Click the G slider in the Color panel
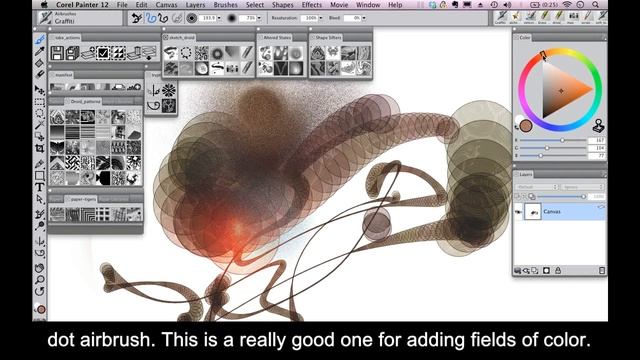Viewport: 640px width, 360px height. tap(553, 148)
